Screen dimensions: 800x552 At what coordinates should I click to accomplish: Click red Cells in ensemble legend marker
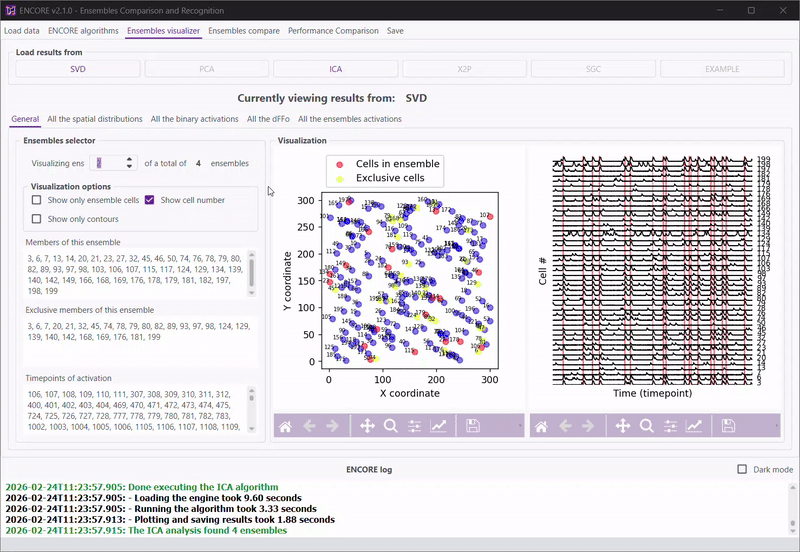(339, 164)
